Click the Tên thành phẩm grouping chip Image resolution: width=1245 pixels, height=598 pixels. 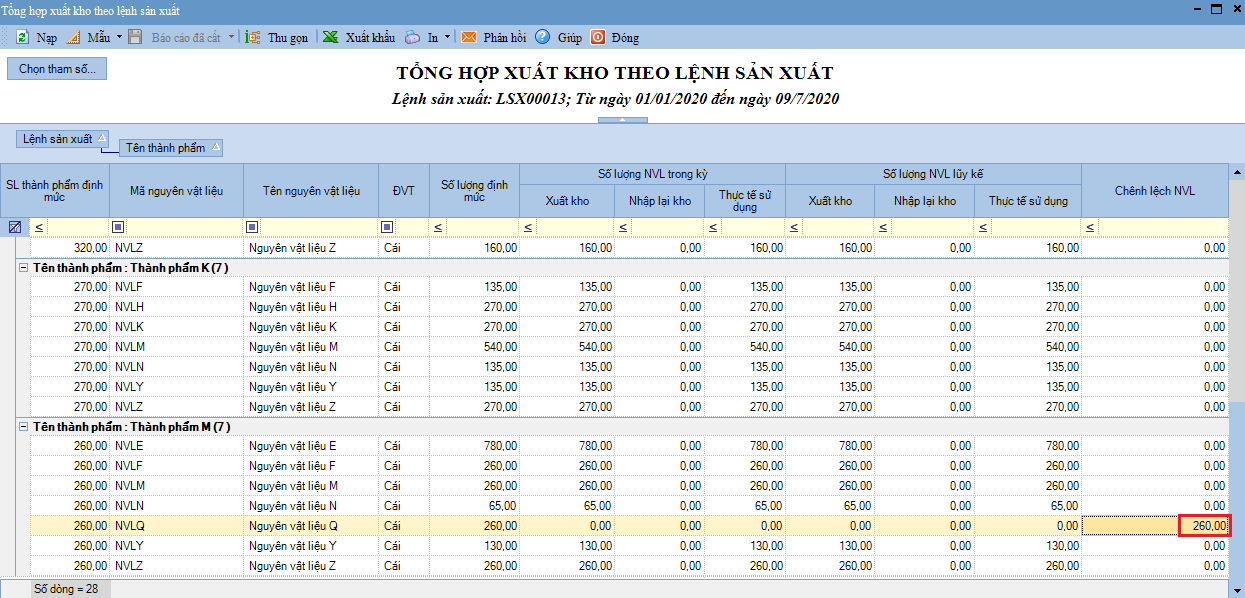[x=170, y=148]
